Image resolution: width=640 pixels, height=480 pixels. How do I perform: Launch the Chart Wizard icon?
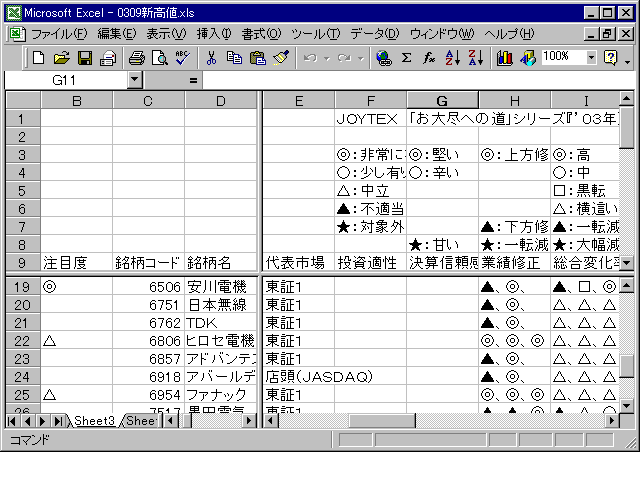click(504, 58)
